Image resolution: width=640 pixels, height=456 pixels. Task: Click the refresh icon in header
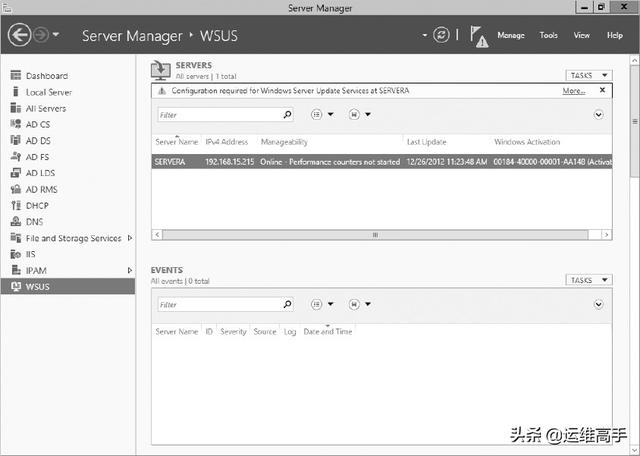441,35
